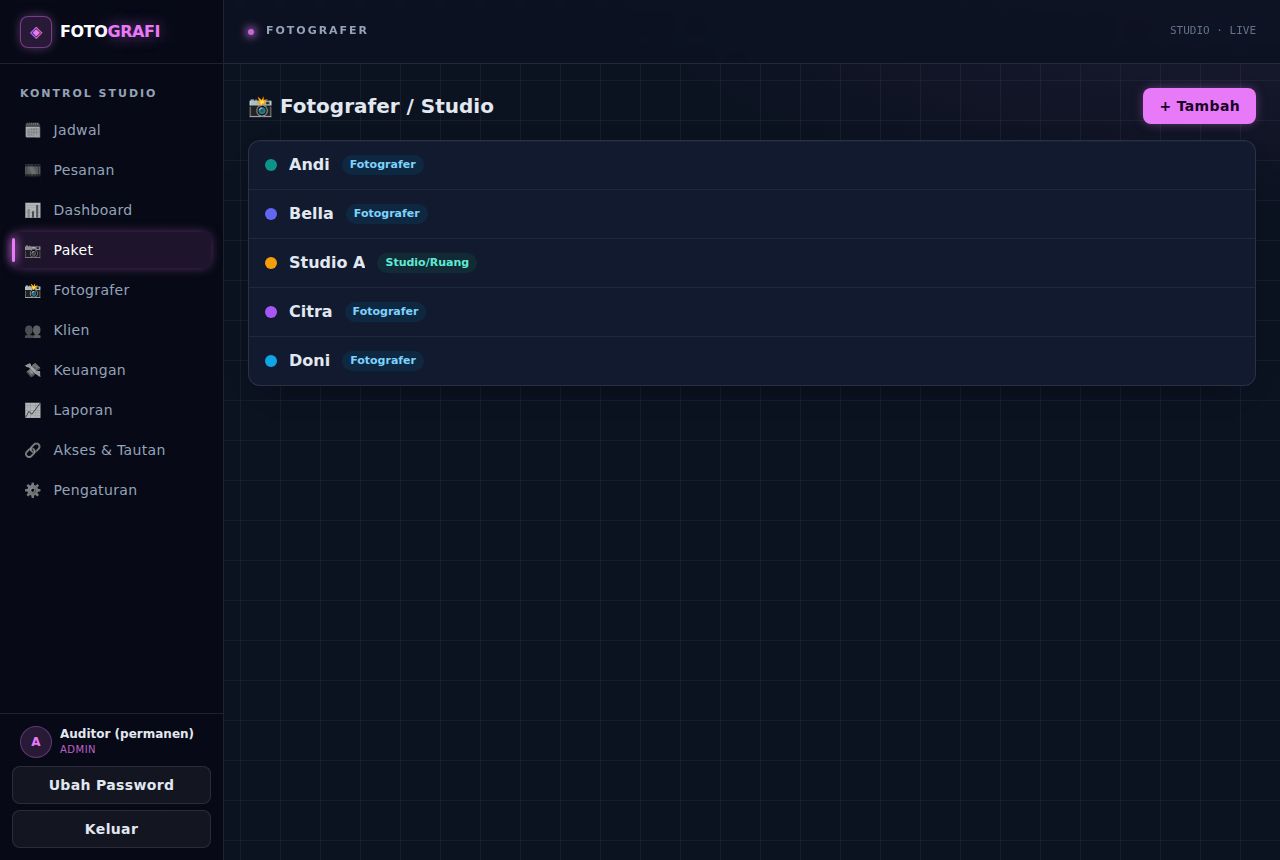Click the Pengaturan gear icon

coord(33,490)
